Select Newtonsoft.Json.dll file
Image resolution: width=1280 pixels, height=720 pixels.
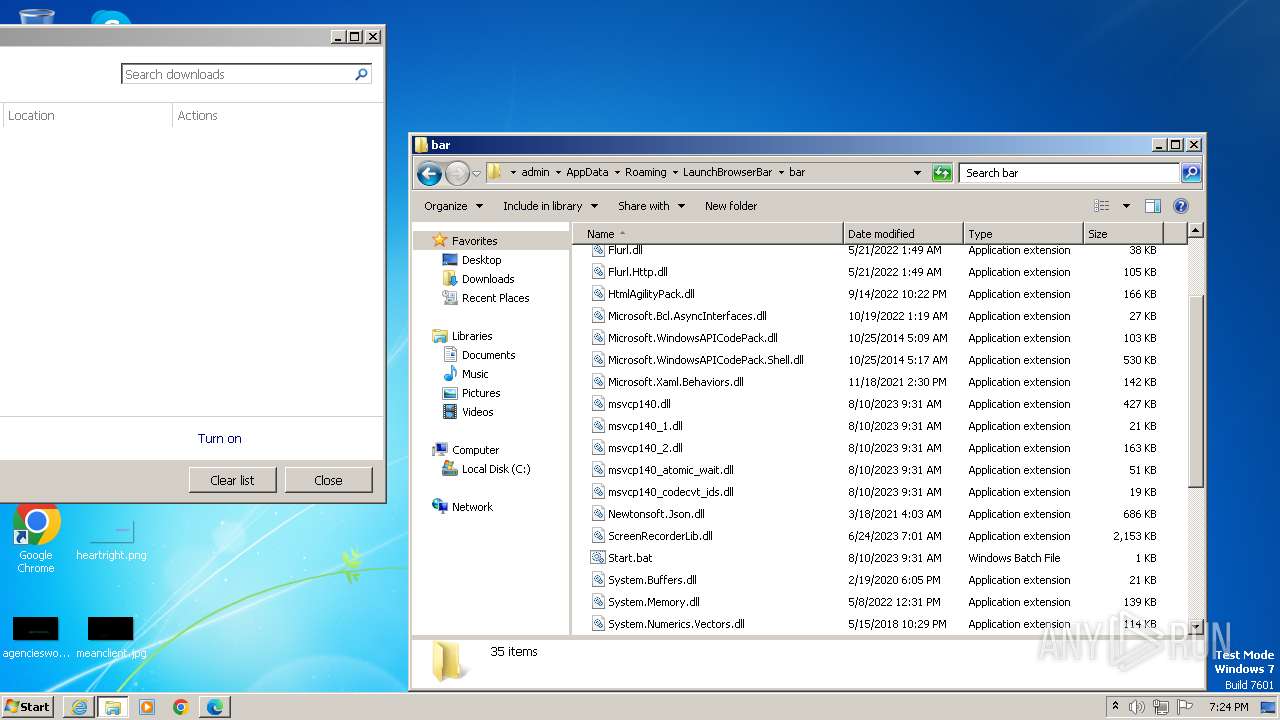[656, 514]
